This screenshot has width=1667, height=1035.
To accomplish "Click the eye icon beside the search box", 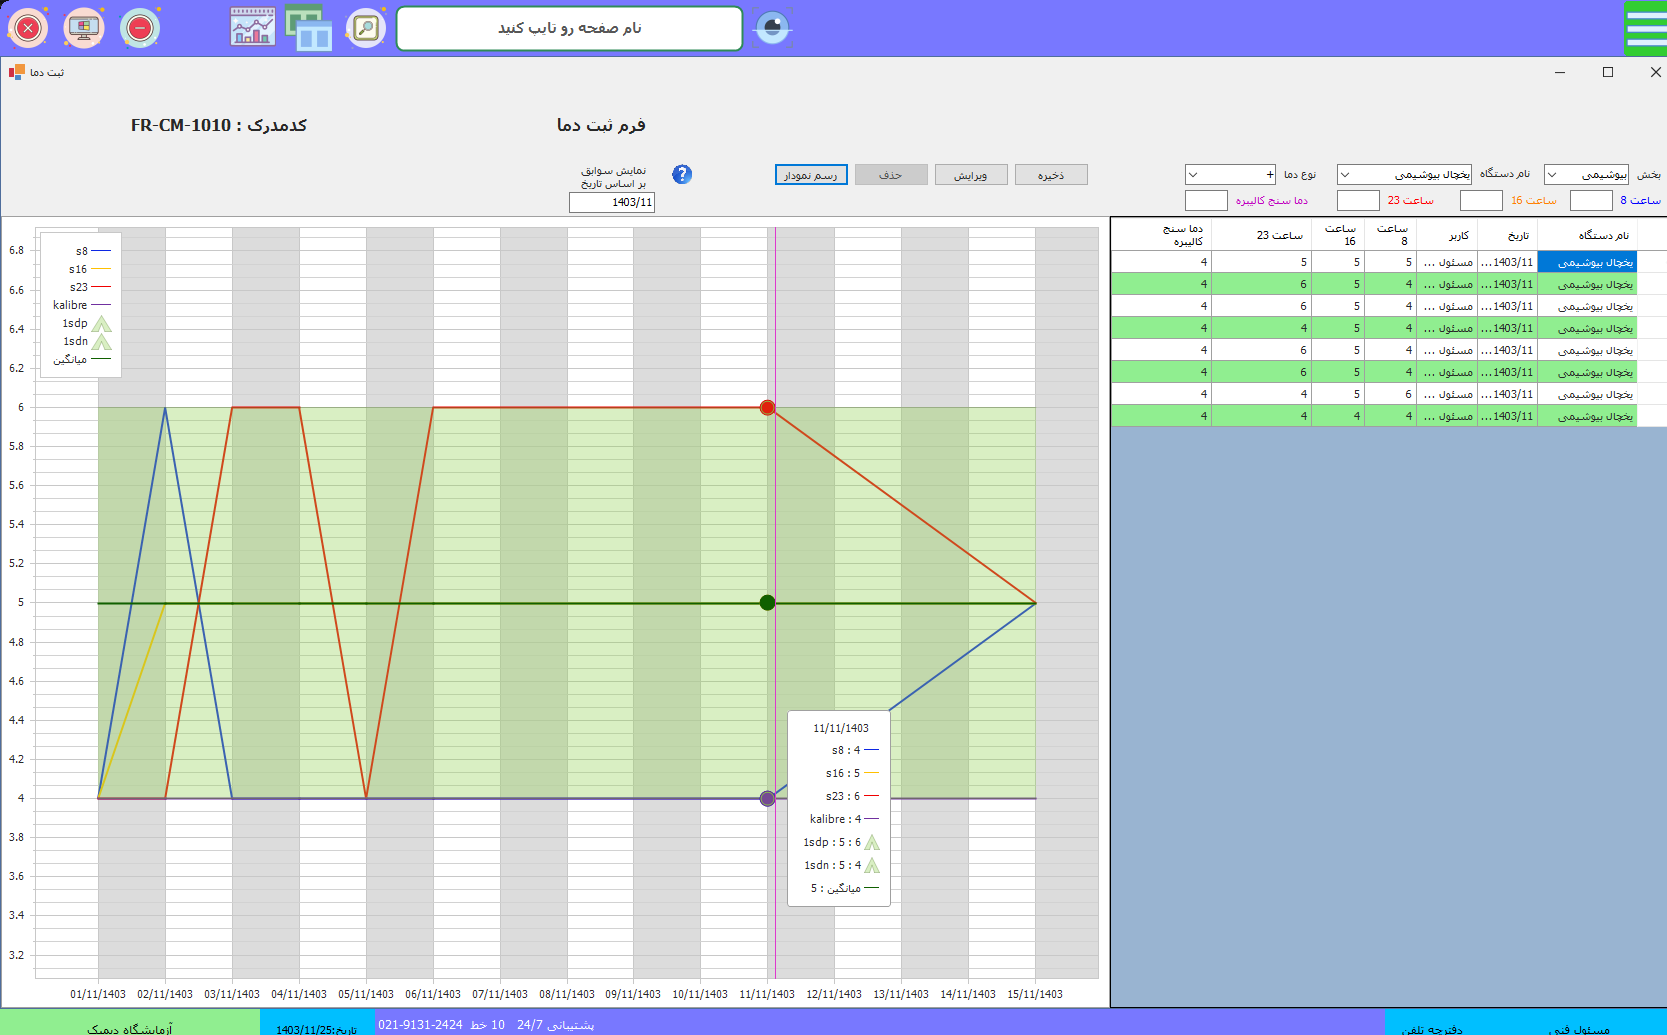I will tap(772, 28).
